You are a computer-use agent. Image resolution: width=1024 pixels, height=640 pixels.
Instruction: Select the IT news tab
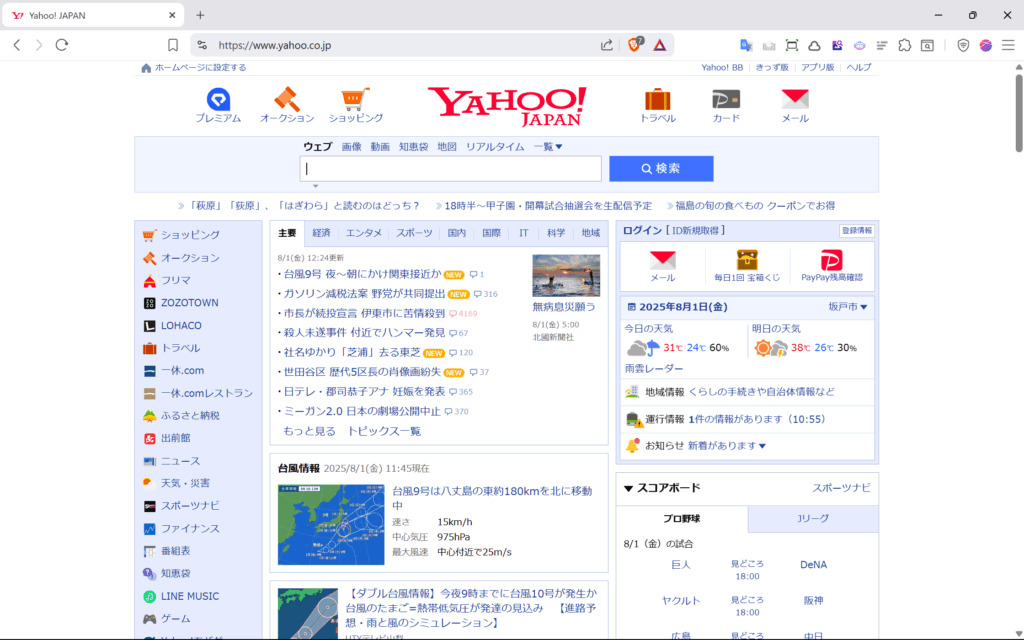(524, 233)
